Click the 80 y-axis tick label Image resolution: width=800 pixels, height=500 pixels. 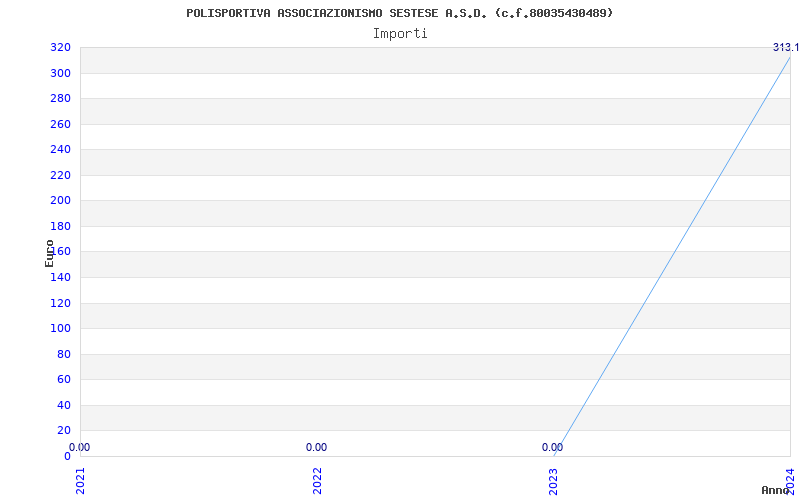64,354
